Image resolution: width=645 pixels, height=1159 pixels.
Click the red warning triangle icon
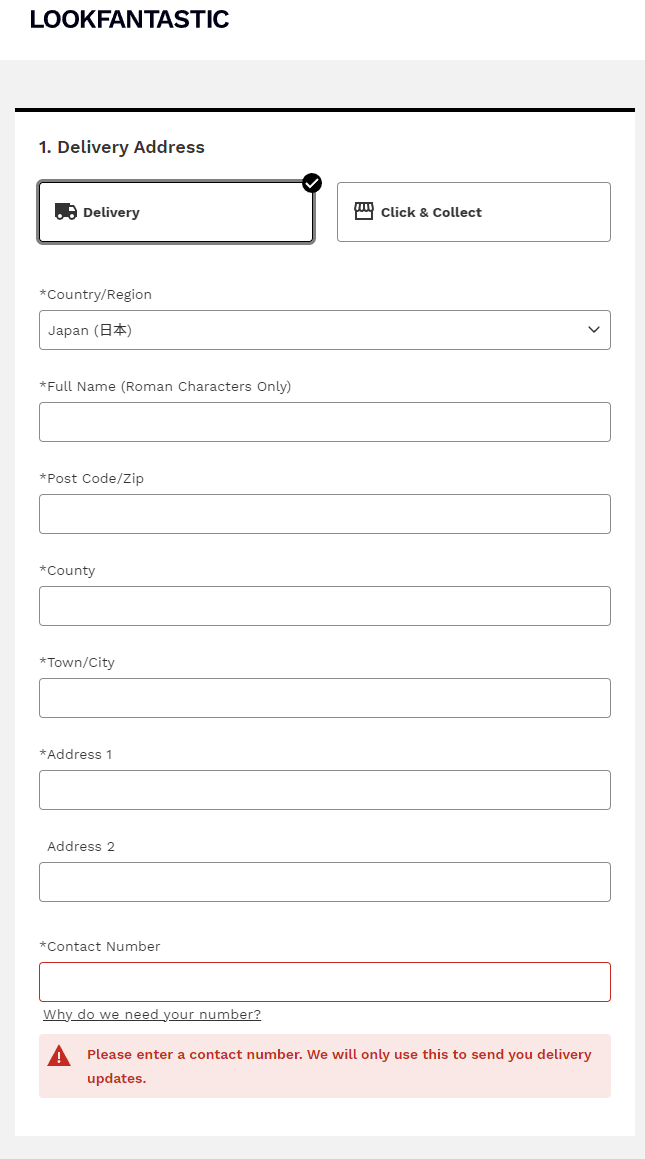59,1056
